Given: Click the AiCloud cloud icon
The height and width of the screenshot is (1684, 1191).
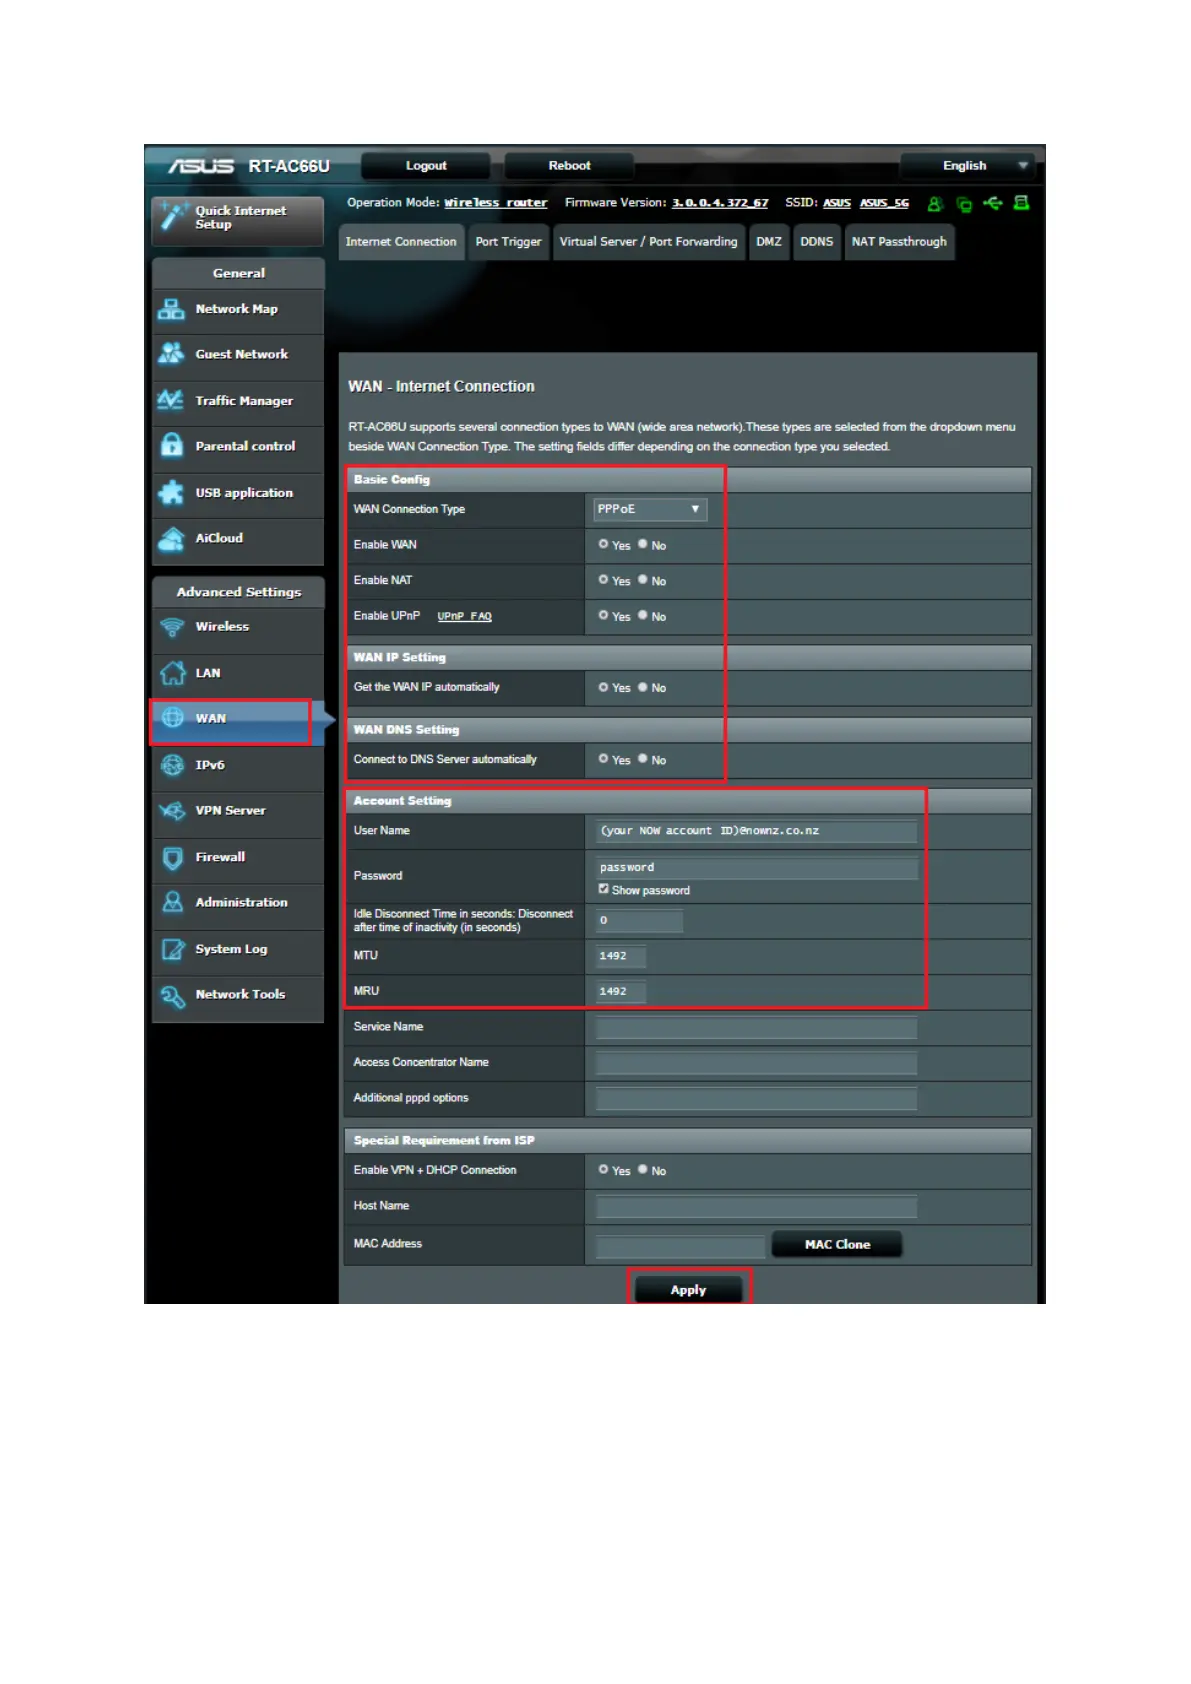Looking at the screenshot, I should 172,538.
